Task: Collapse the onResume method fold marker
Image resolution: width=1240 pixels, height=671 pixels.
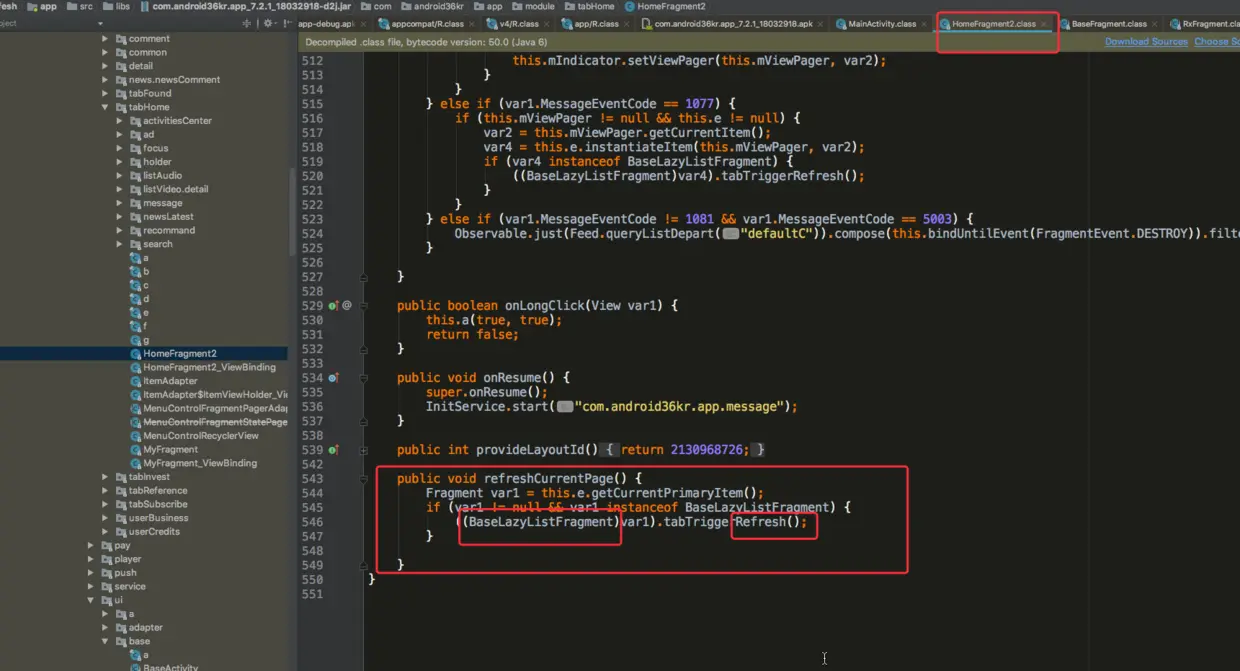Action: coord(365,377)
